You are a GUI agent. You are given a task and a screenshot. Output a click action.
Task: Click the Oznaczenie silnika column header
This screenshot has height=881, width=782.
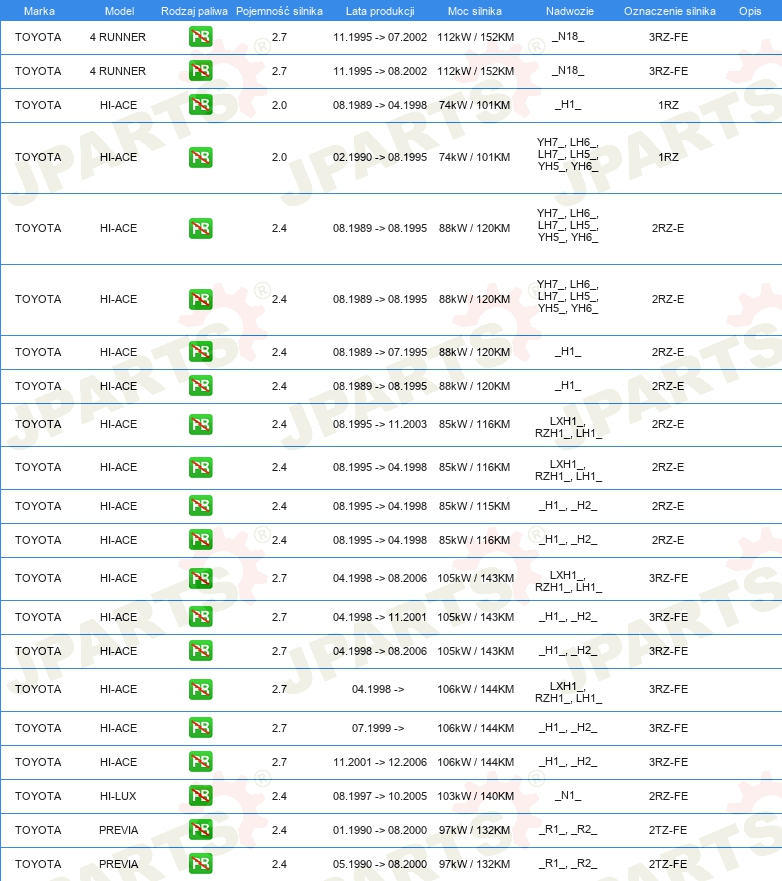(x=670, y=11)
